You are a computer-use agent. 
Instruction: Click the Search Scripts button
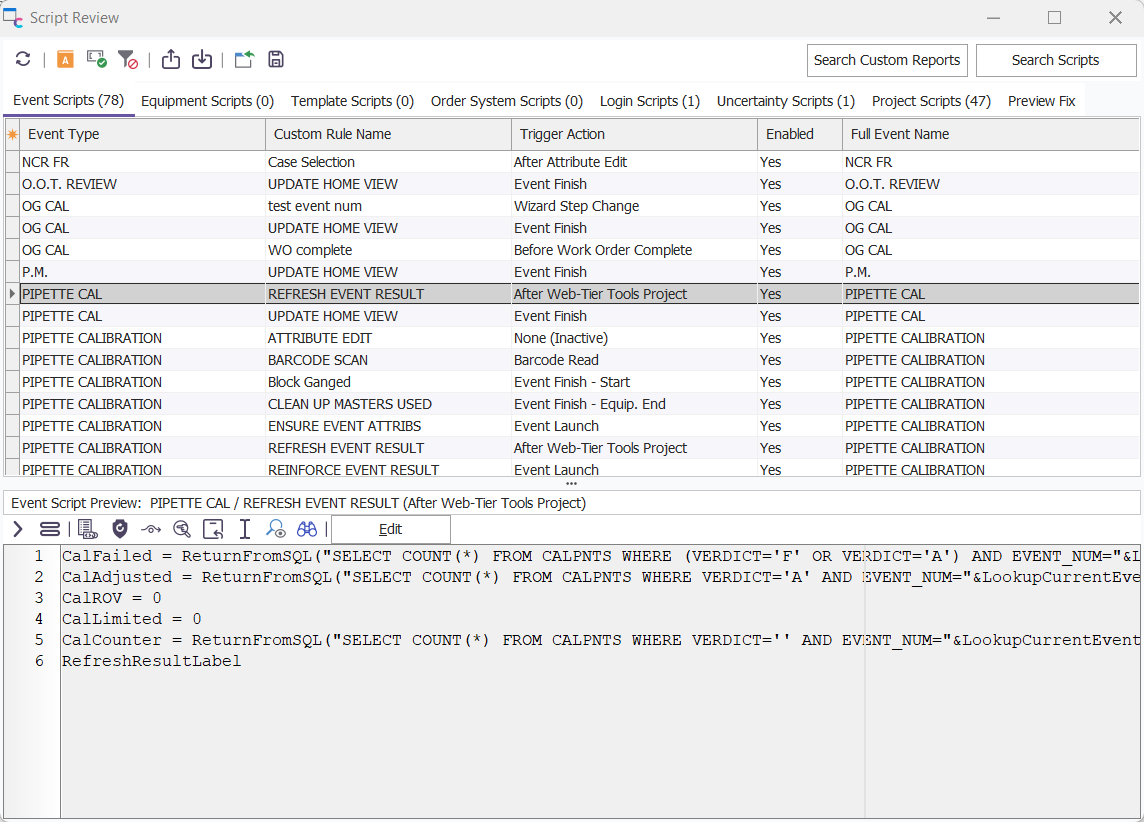tap(1055, 60)
